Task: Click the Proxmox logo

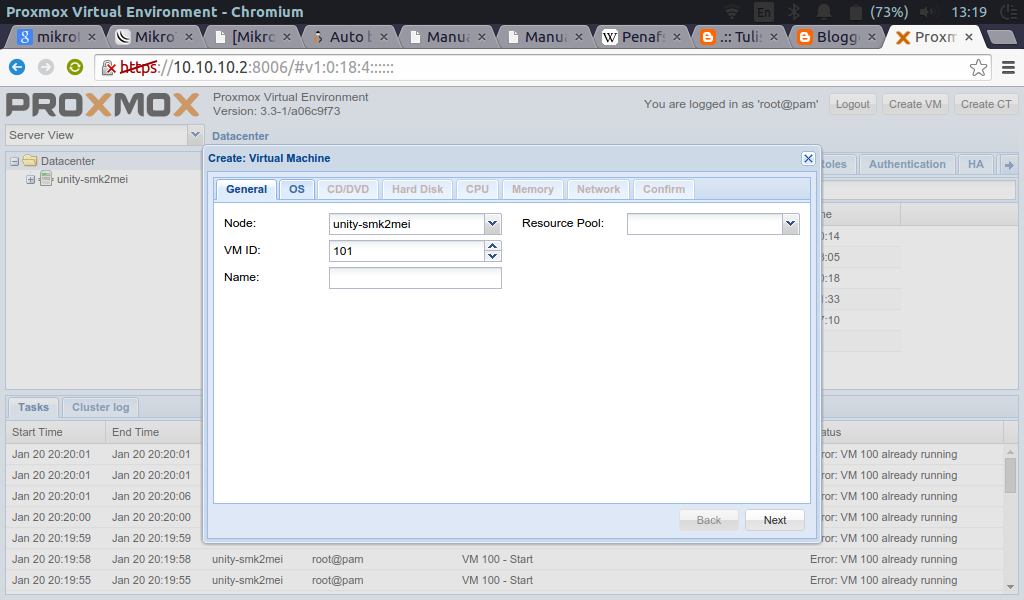Action: (x=103, y=104)
